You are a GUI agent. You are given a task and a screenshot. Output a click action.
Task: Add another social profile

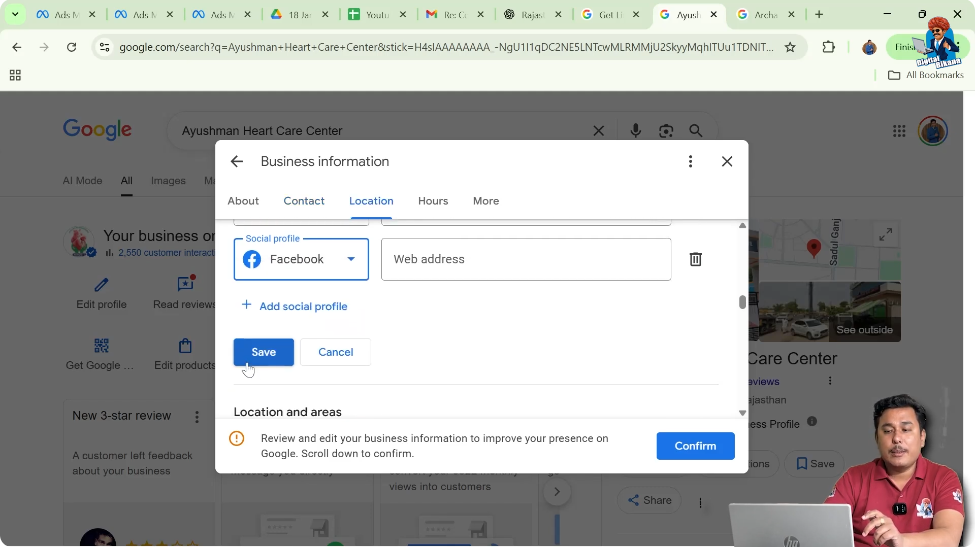coord(294,306)
